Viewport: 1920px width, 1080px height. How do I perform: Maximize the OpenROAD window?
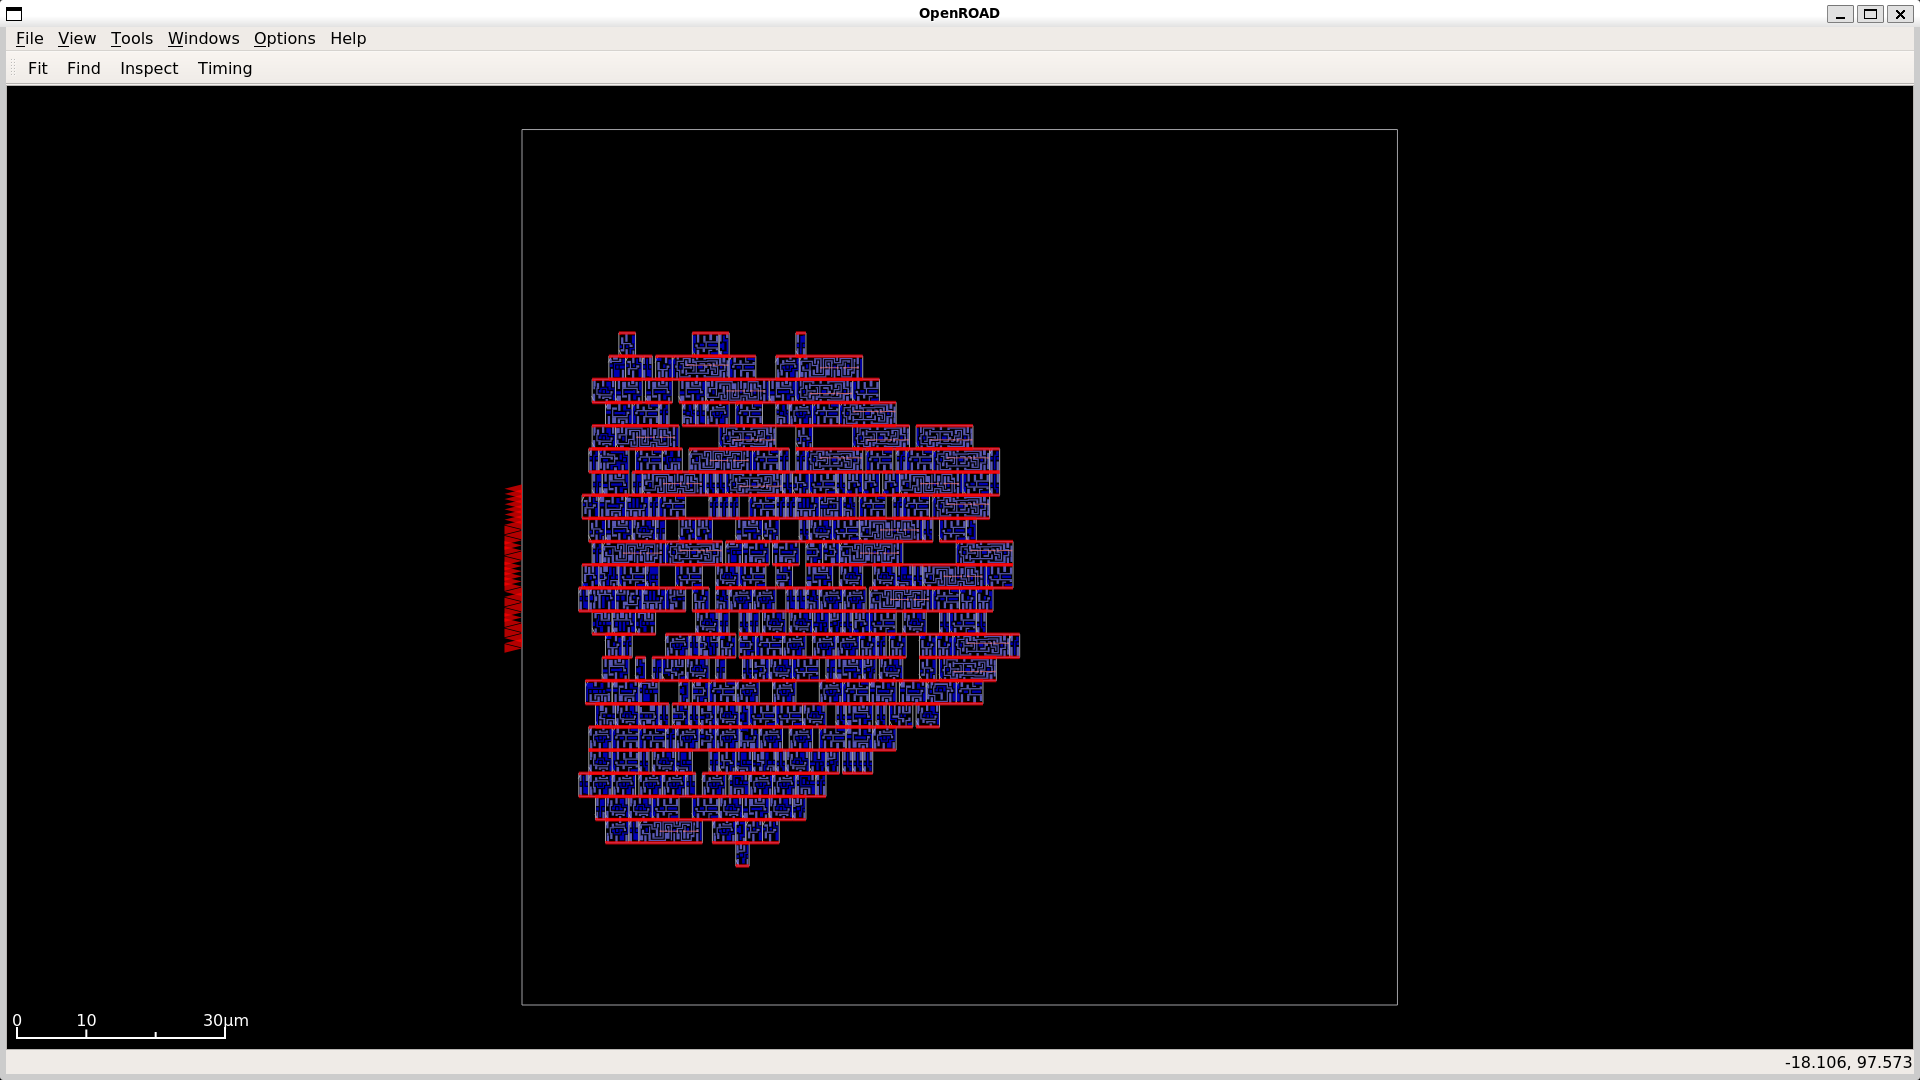pyautogui.click(x=1870, y=13)
